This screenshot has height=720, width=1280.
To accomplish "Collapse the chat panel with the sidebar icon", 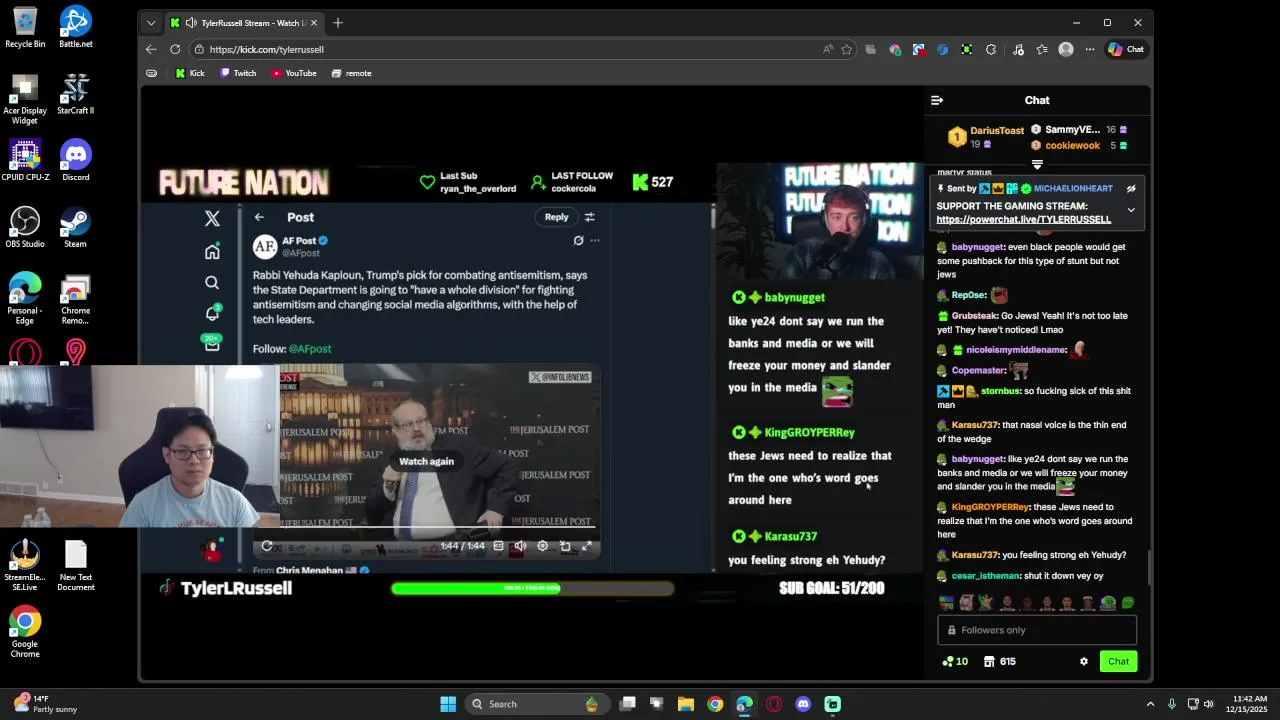I will (x=937, y=100).
